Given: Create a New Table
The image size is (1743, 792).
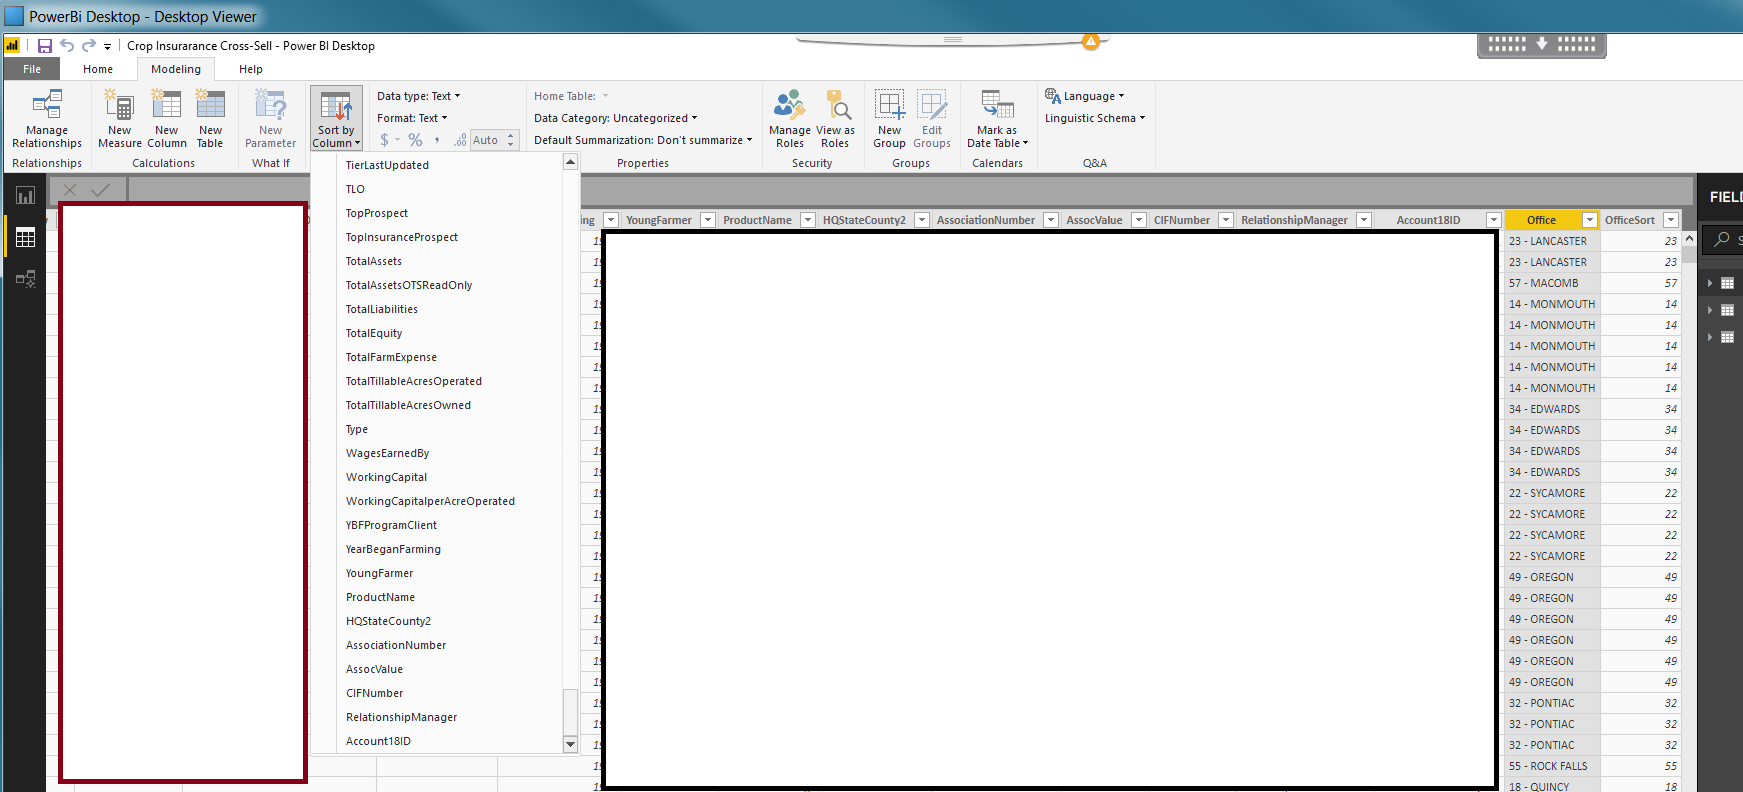Looking at the screenshot, I should [x=210, y=119].
